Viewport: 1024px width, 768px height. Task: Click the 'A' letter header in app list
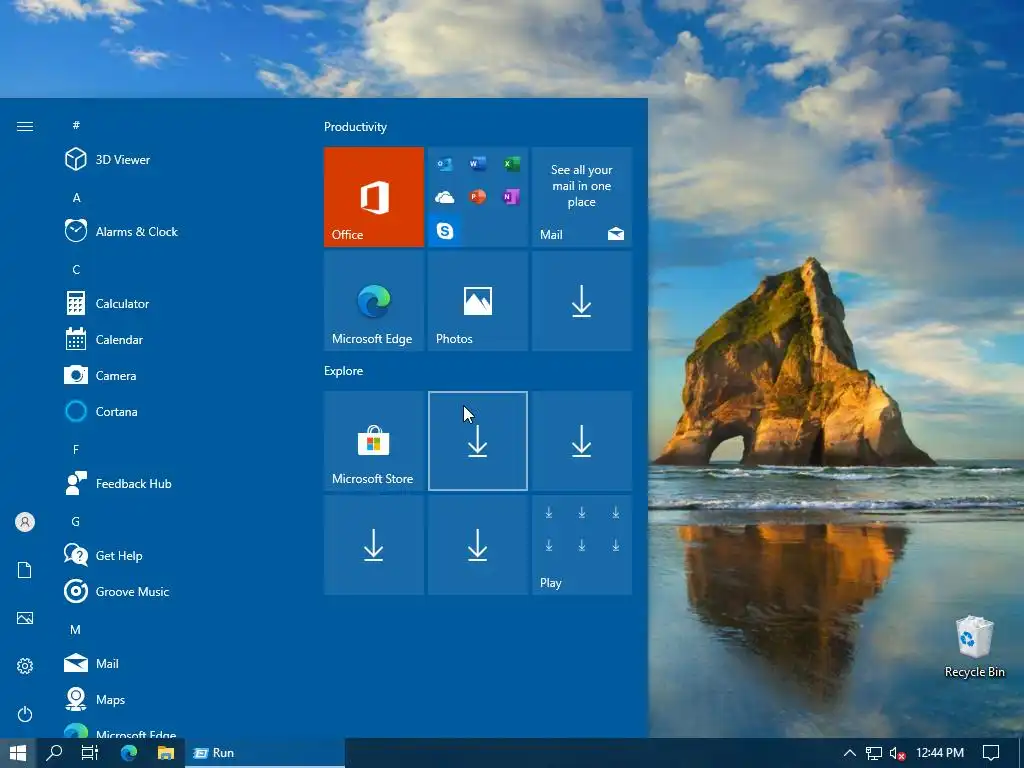(x=76, y=197)
